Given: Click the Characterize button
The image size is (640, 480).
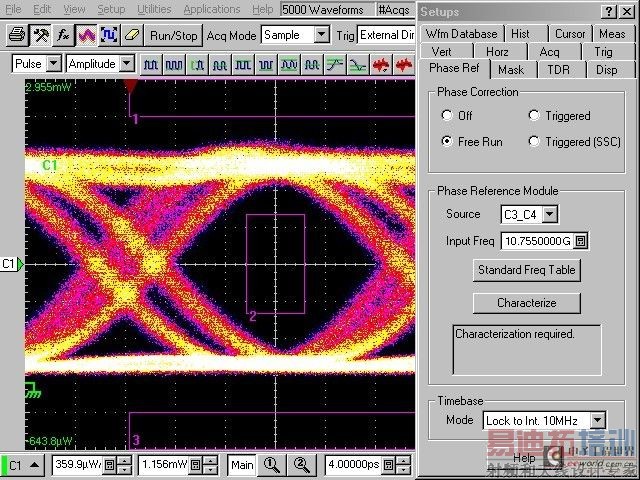Looking at the screenshot, I should tap(527, 303).
